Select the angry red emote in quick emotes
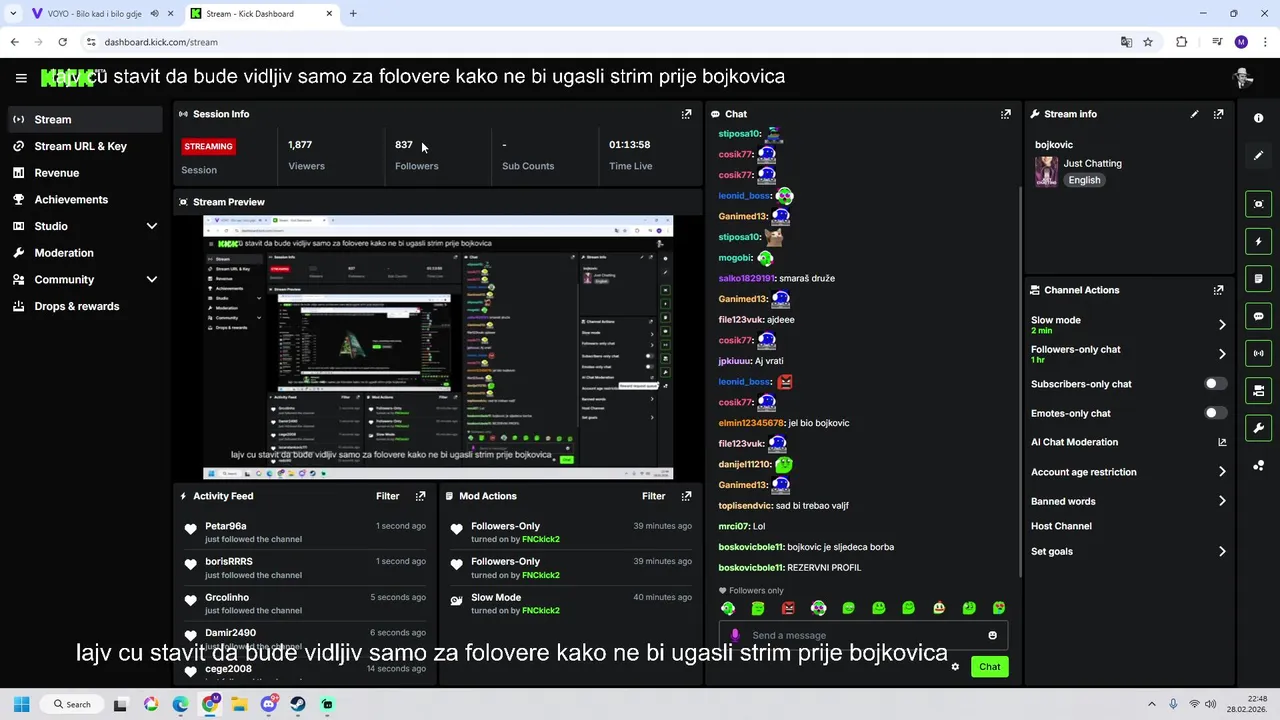Viewport: 1280px width, 720px height. pyautogui.click(x=788, y=608)
